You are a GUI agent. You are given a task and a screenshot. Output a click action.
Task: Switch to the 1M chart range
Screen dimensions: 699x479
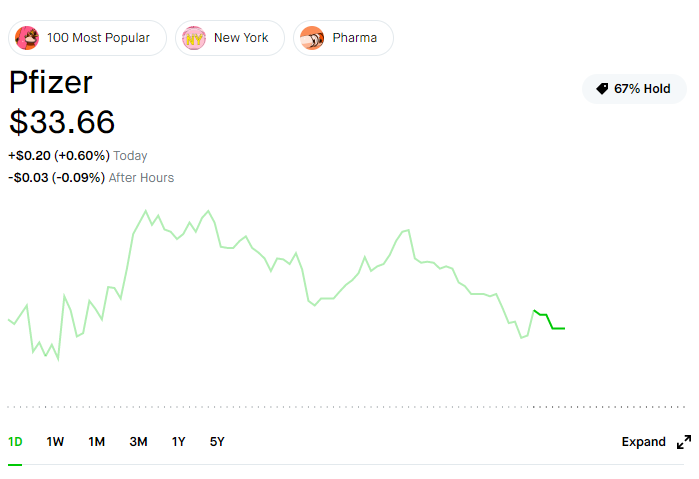[x=97, y=442]
